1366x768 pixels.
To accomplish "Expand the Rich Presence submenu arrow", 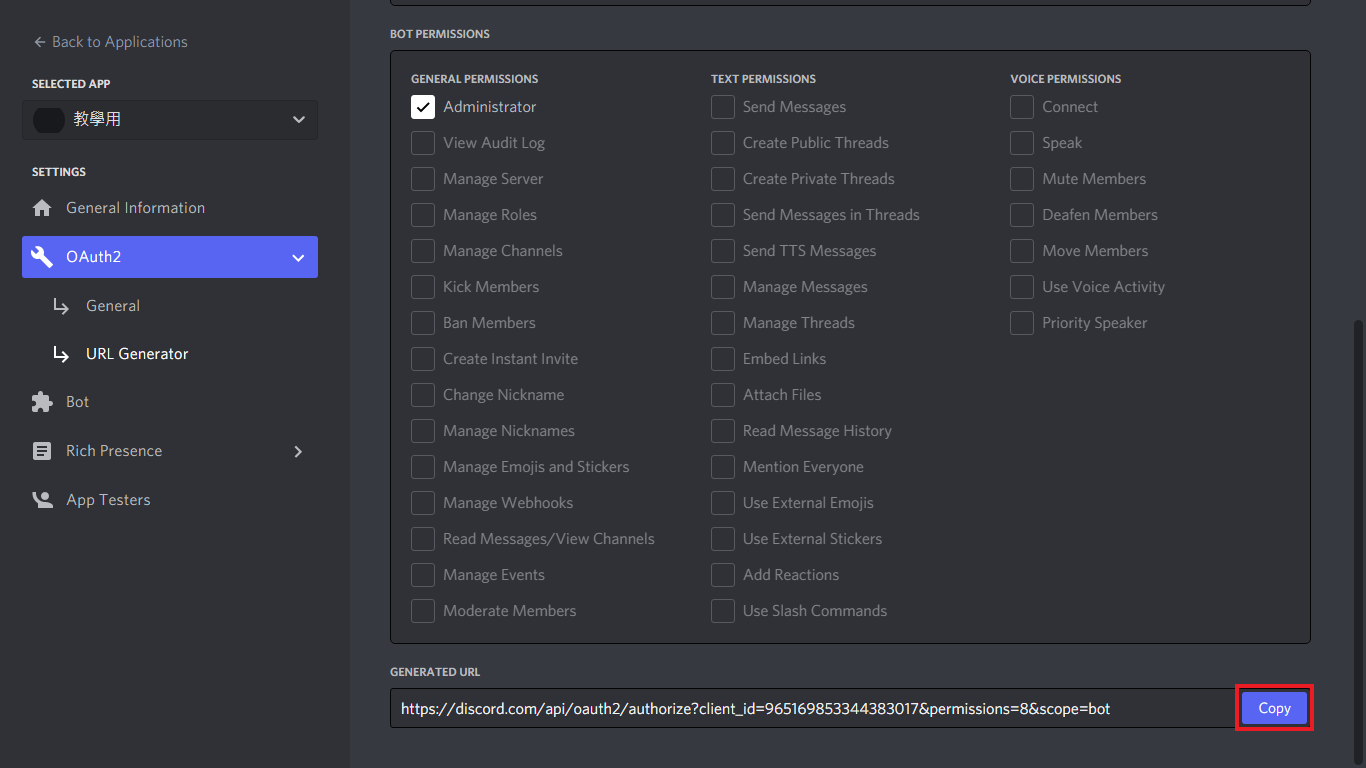I will click(298, 451).
